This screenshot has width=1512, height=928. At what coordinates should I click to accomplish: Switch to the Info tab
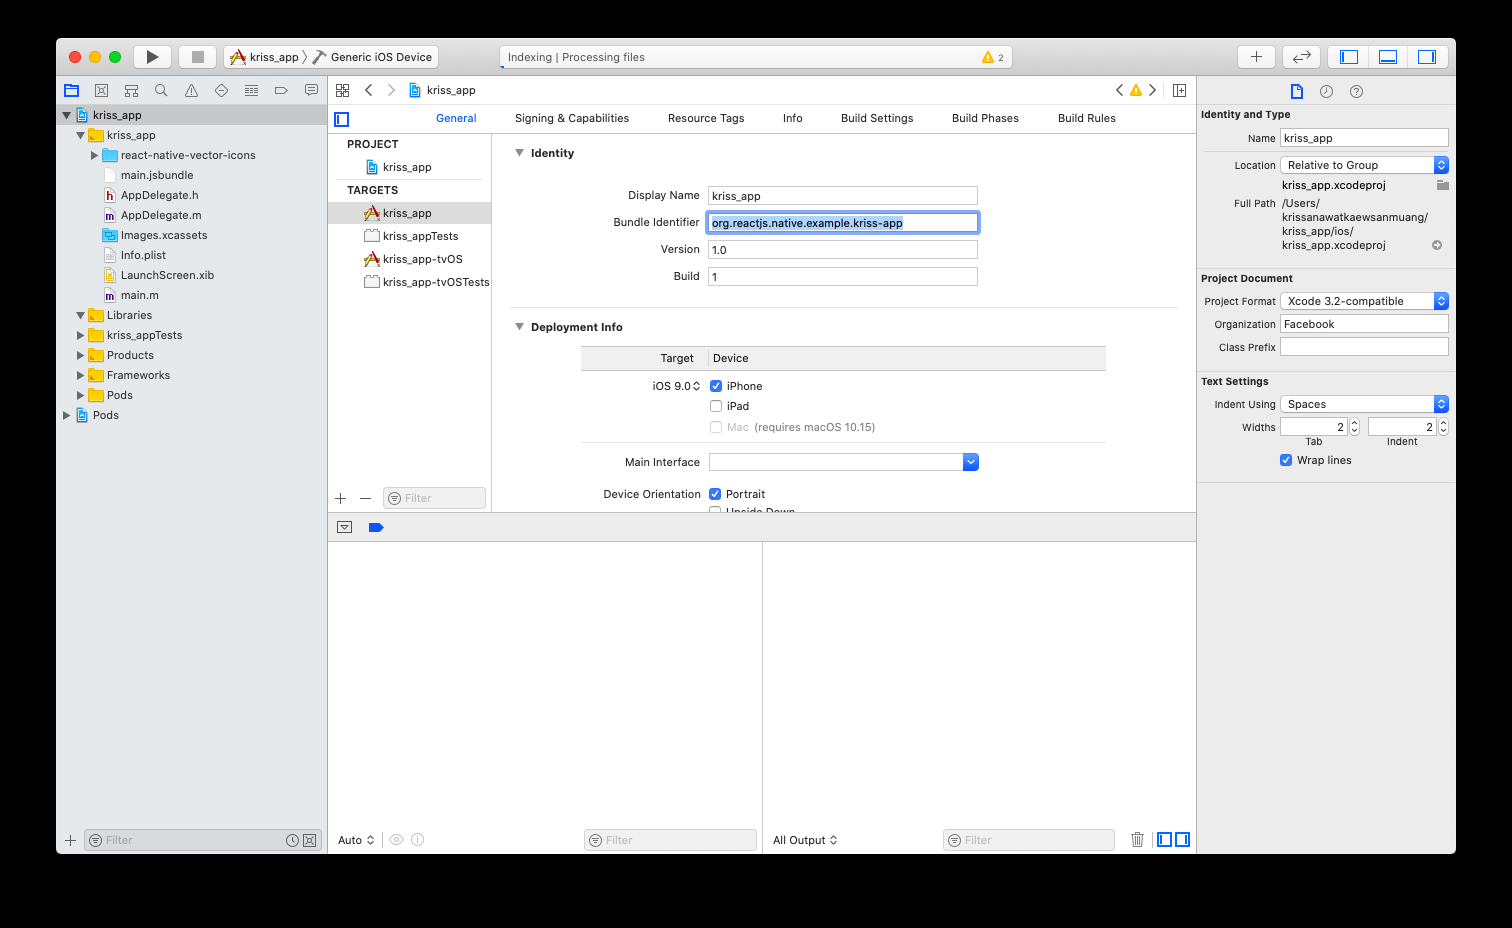(x=793, y=118)
